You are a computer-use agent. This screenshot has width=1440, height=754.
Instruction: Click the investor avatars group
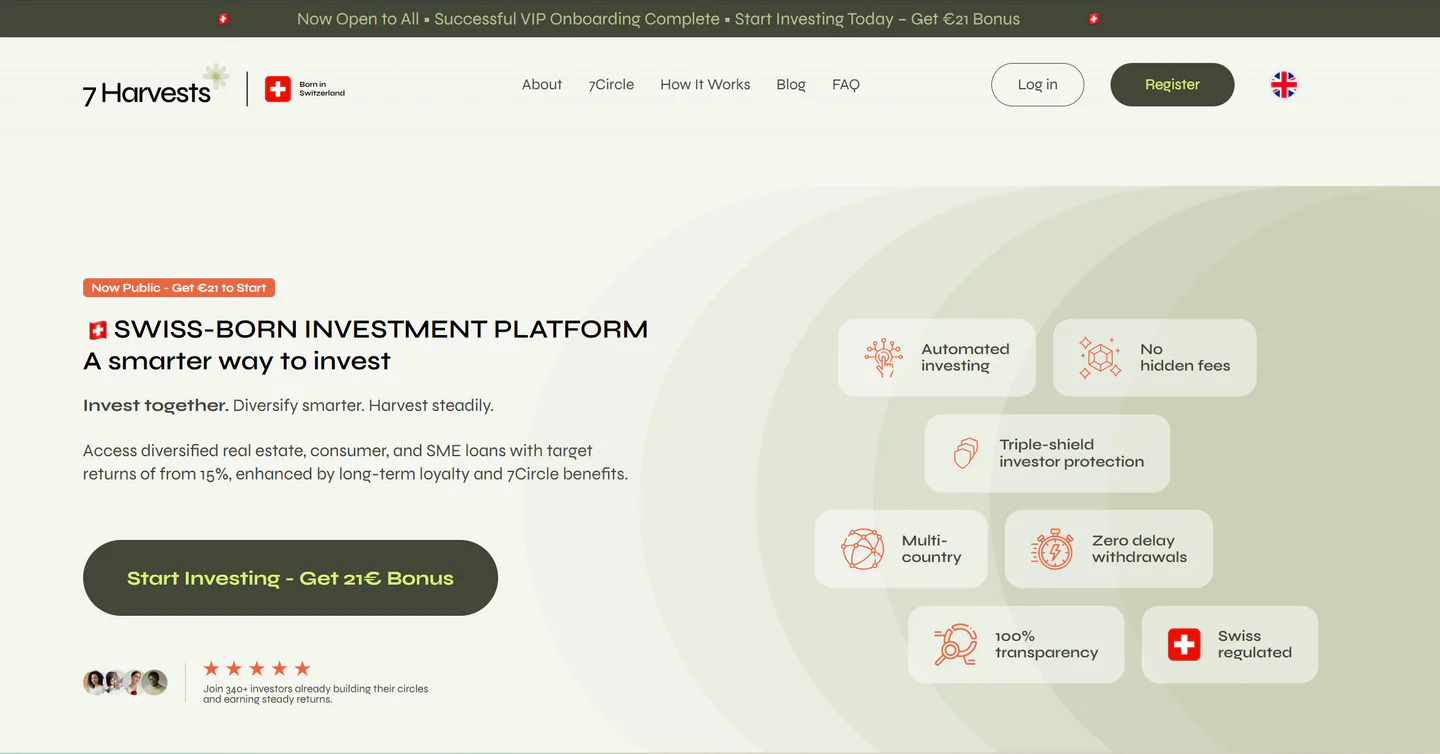[x=125, y=682]
